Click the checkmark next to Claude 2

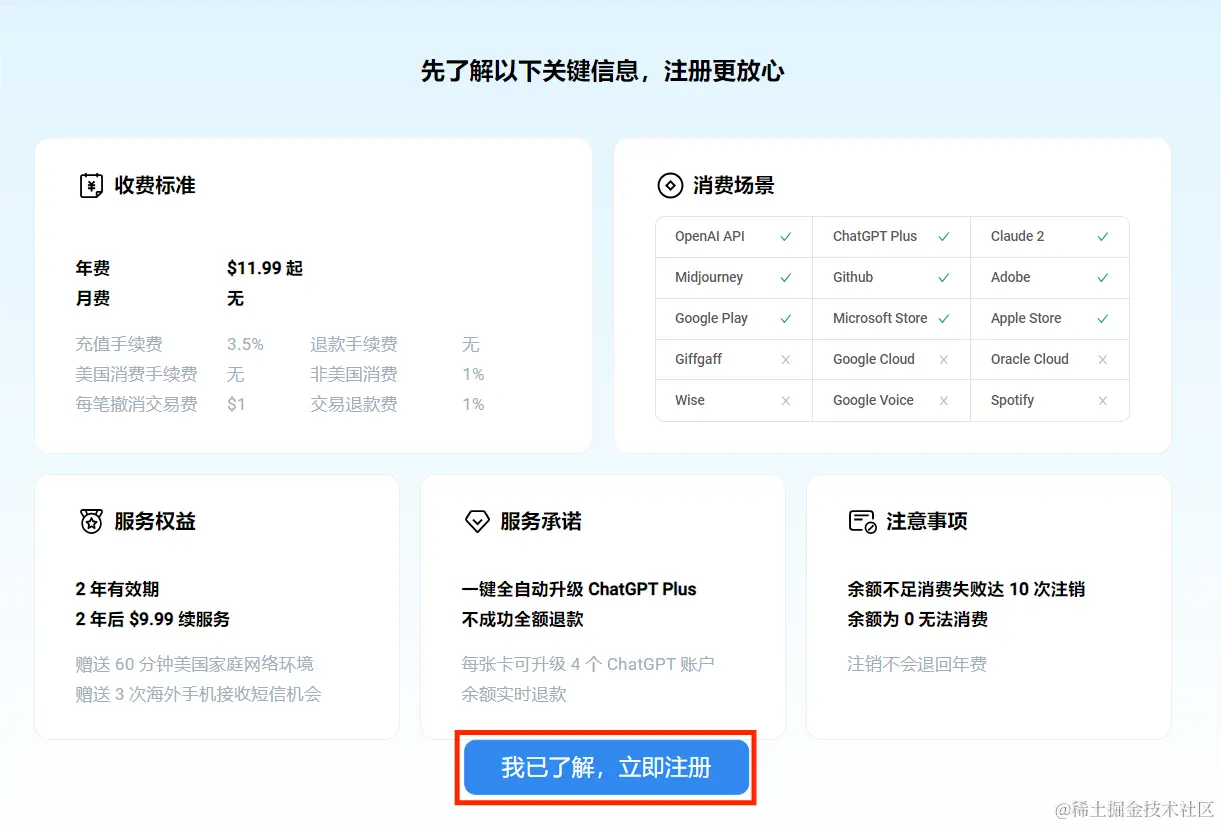[1102, 237]
